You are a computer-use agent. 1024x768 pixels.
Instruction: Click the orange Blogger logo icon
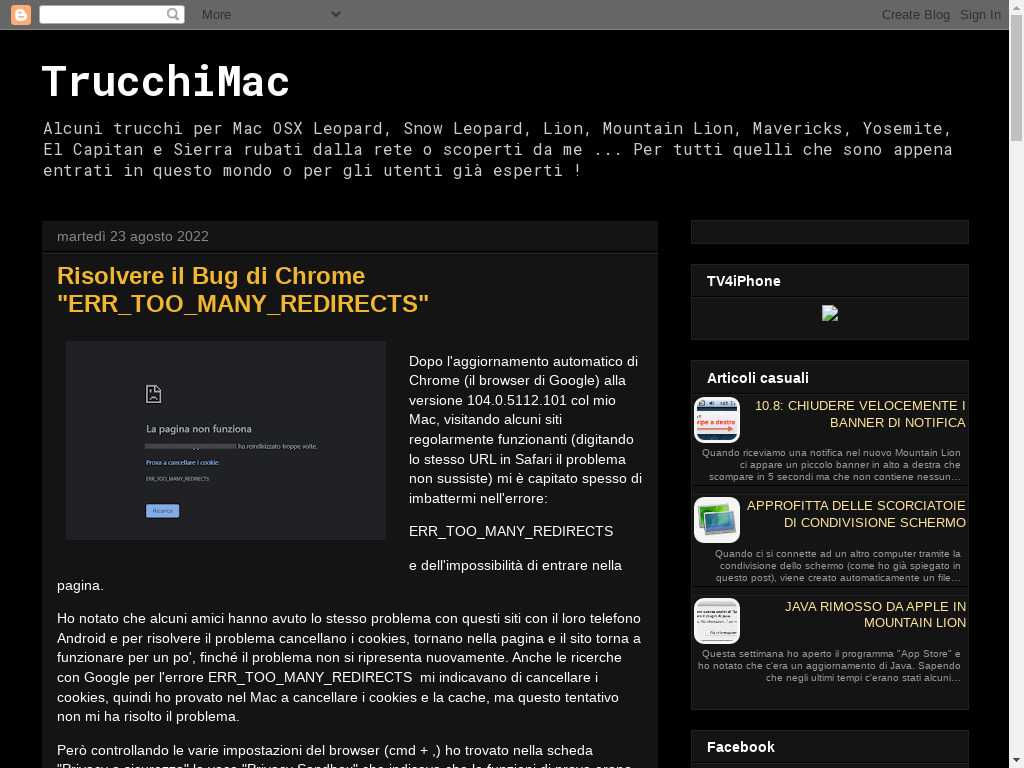pyautogui.click(x=21, y=14)
